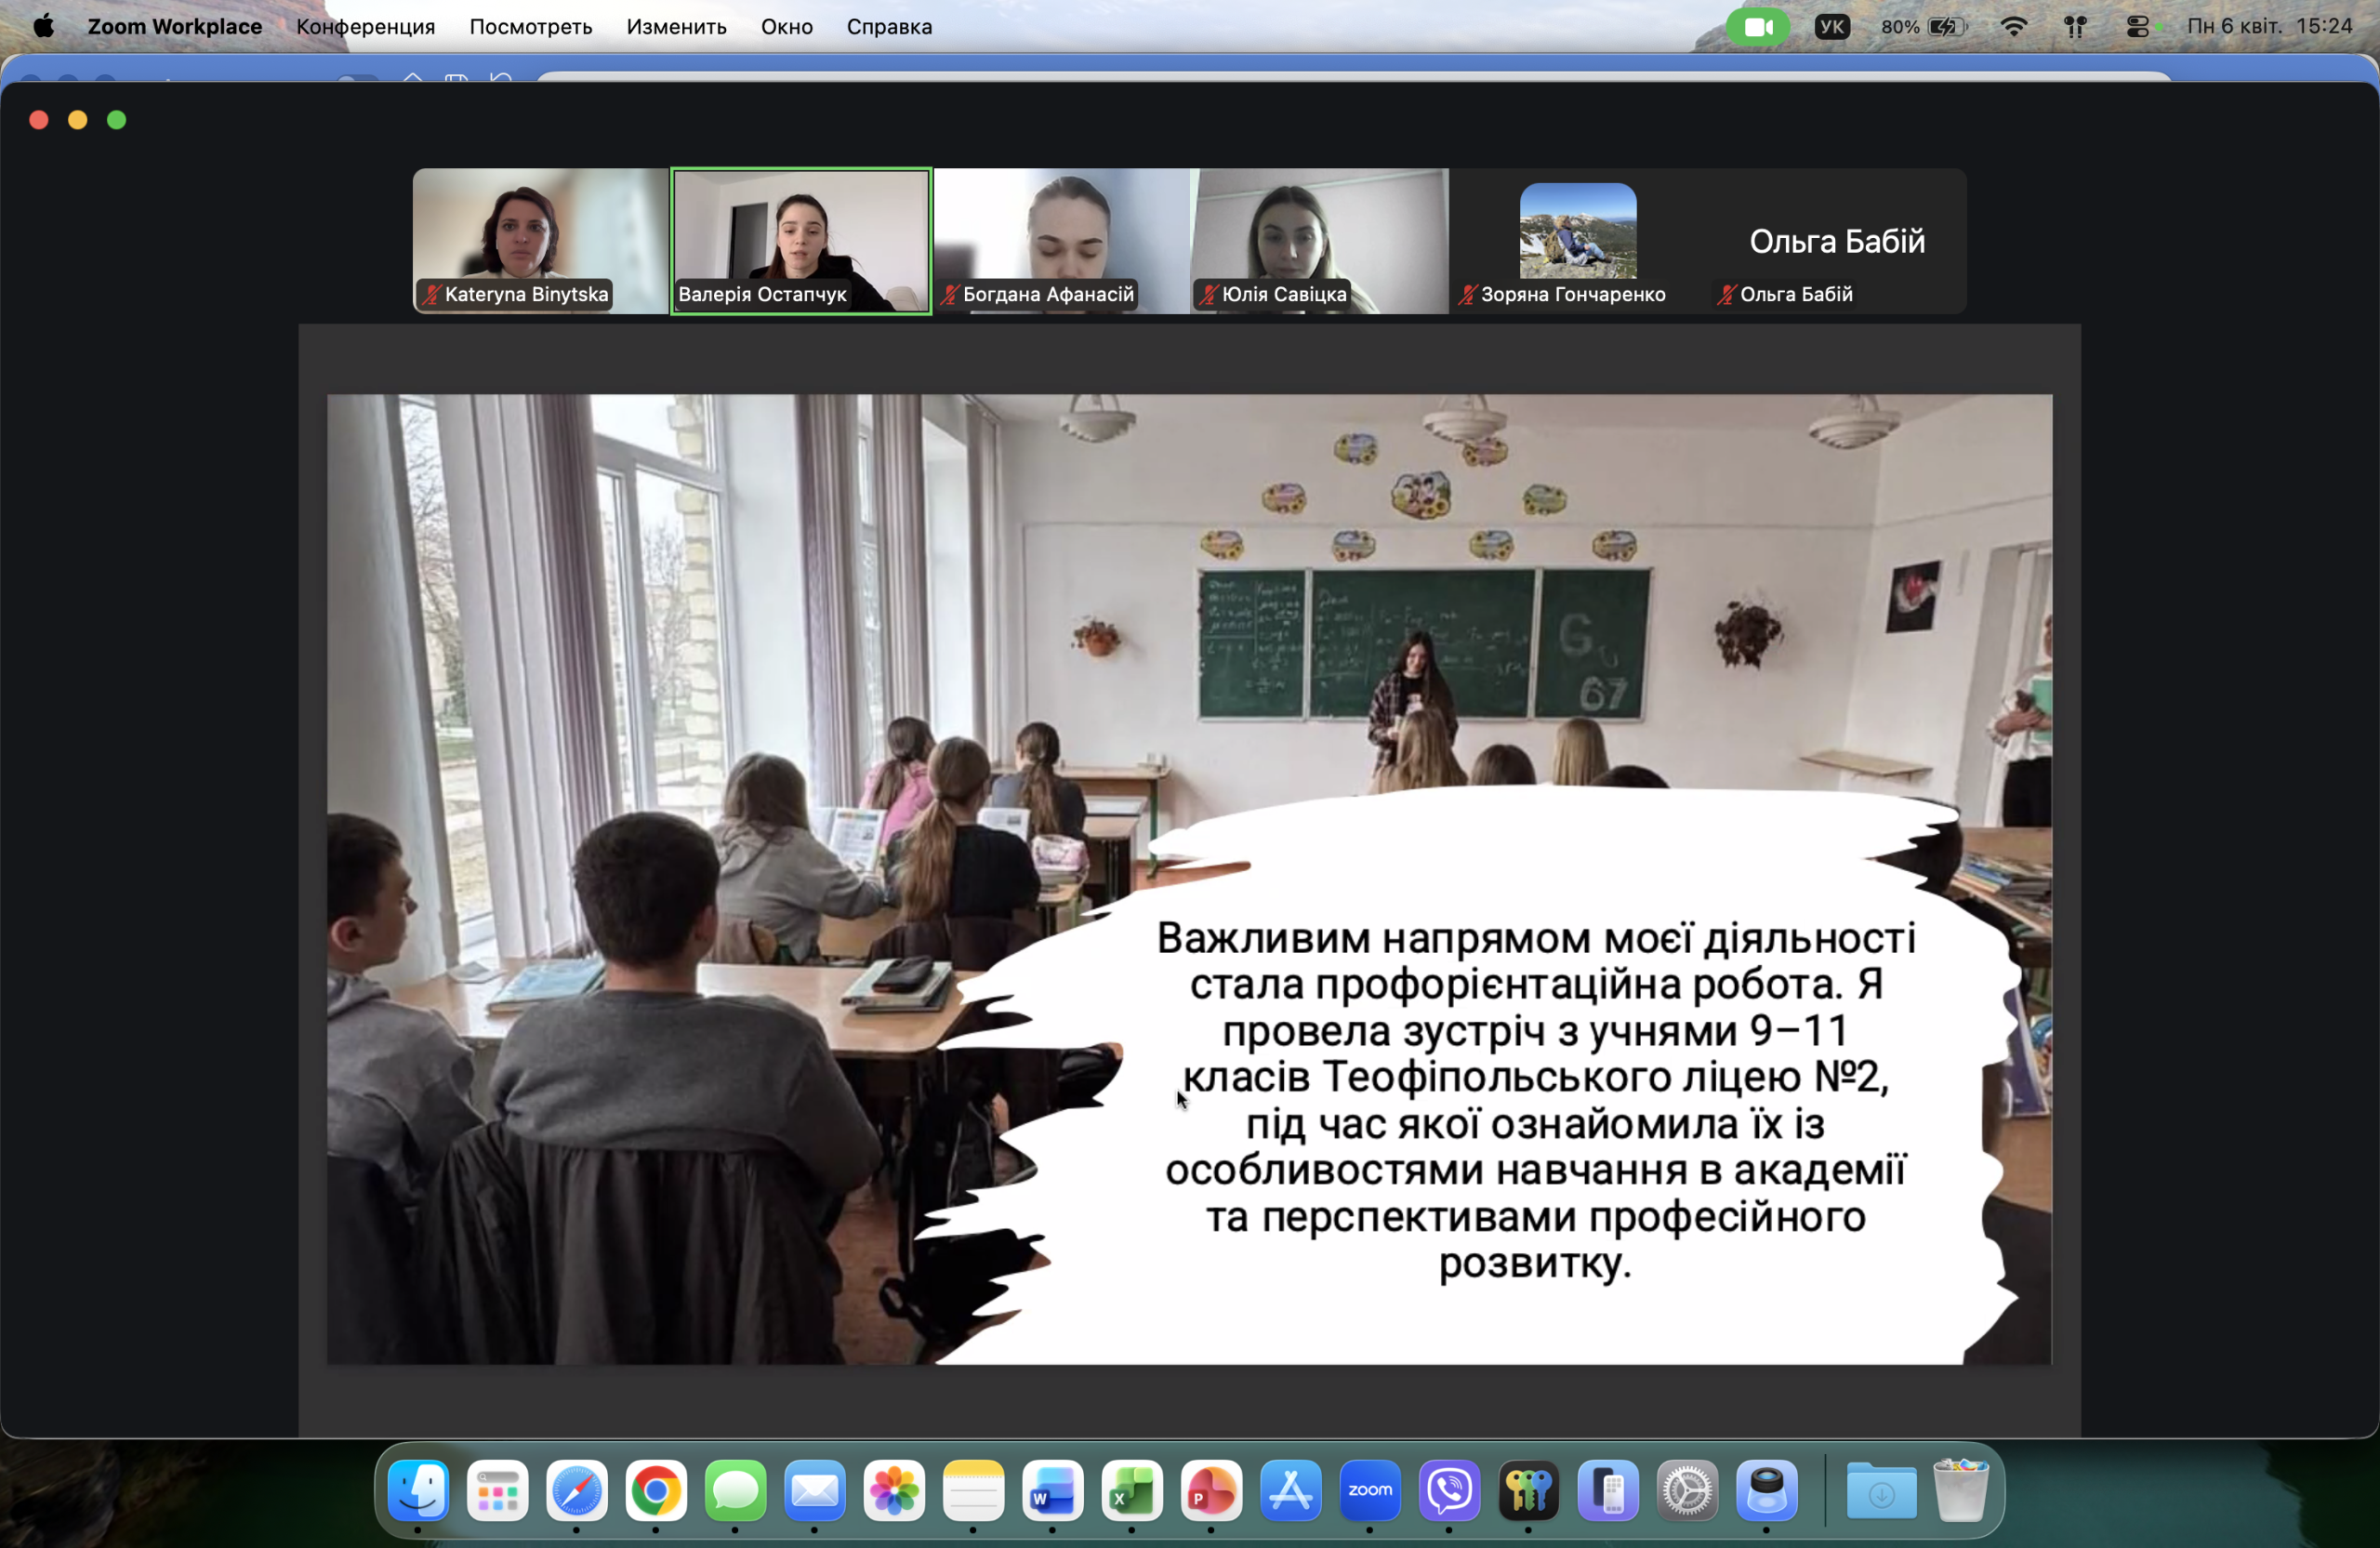
Task: Open Control Center in the menu bar
Action: (2137, 27)
